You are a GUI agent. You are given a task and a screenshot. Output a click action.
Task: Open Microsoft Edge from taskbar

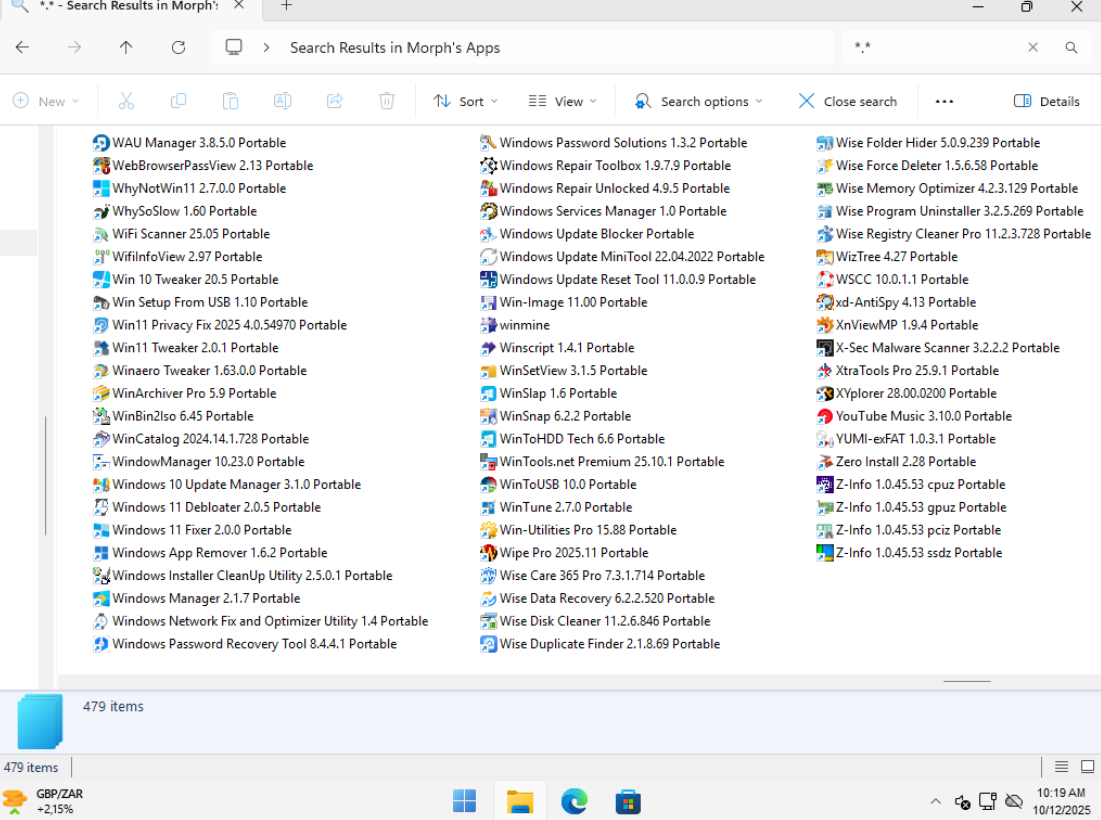click(574, 801)
